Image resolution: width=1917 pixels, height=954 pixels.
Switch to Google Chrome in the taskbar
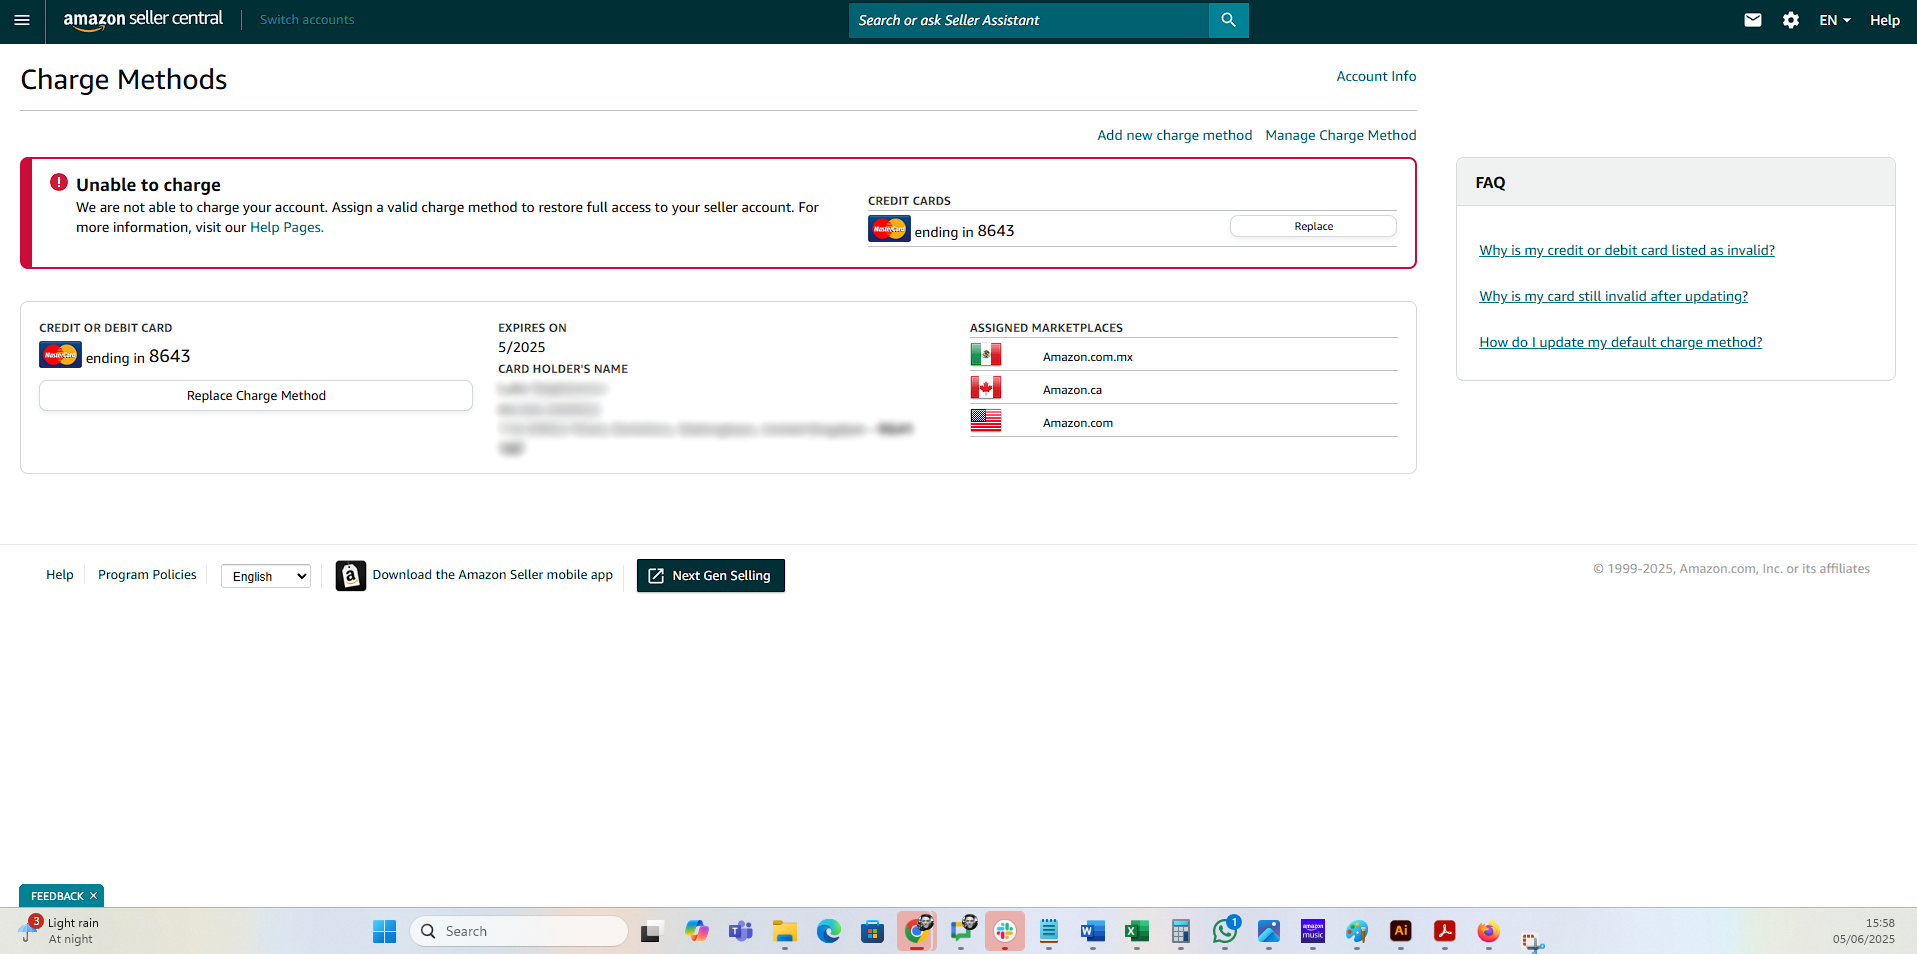click(916, 932)
